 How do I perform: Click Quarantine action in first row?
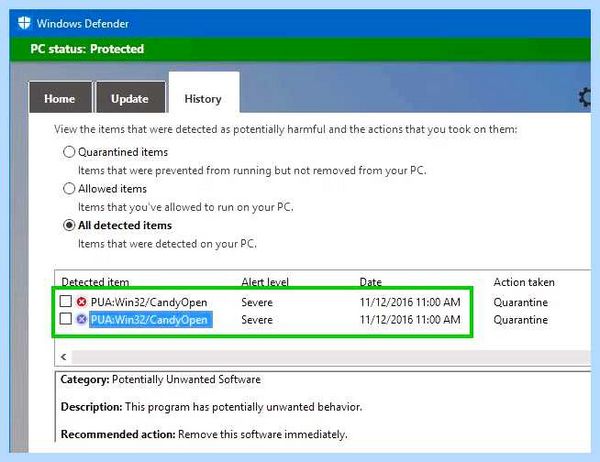pyautogui.click(x=520, y=302)
